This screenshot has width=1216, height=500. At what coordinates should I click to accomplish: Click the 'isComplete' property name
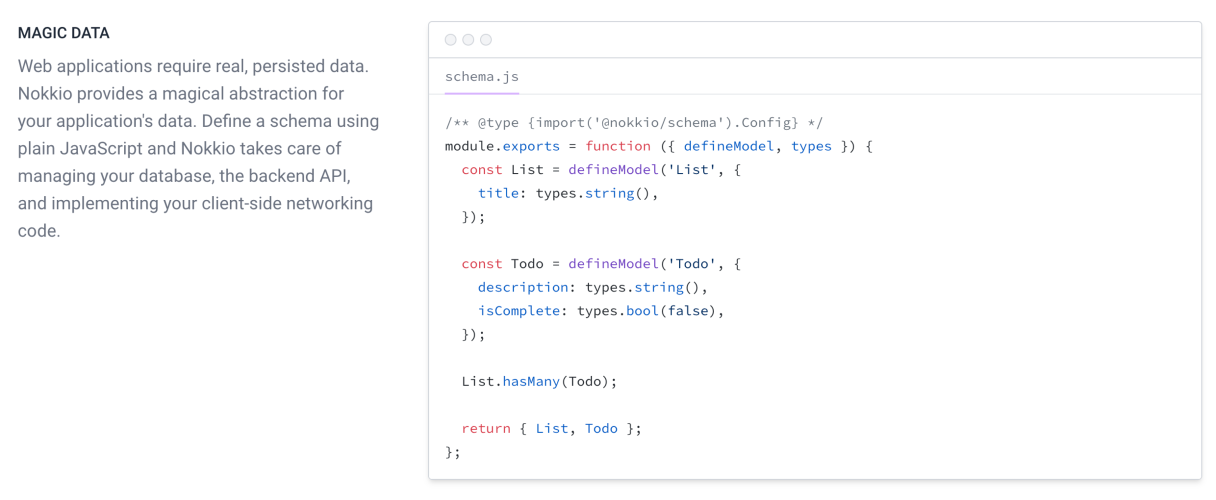(519, 311)
